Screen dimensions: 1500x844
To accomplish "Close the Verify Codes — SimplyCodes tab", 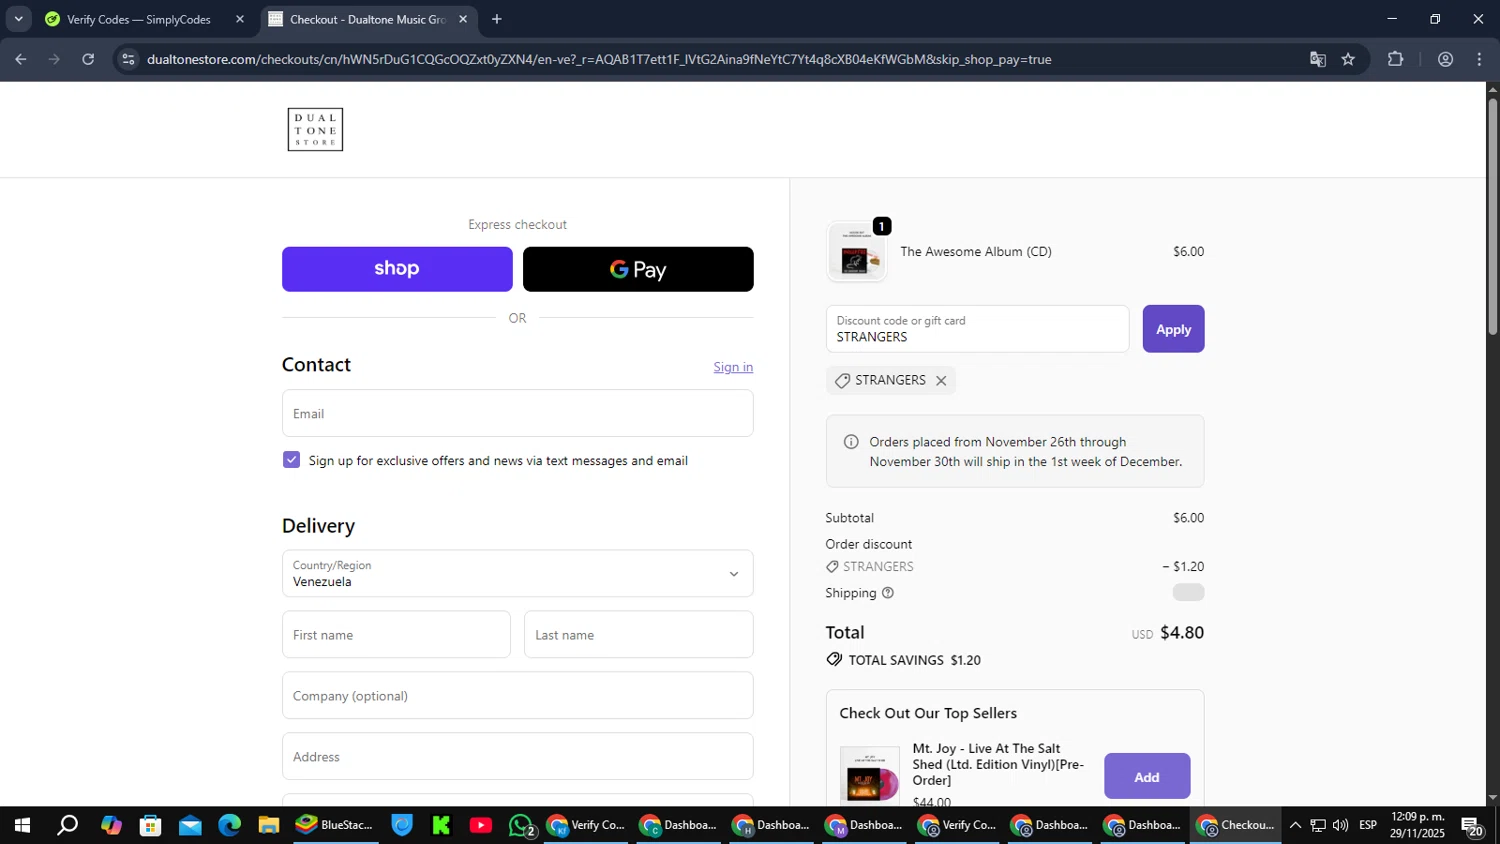I will (240, 19).
